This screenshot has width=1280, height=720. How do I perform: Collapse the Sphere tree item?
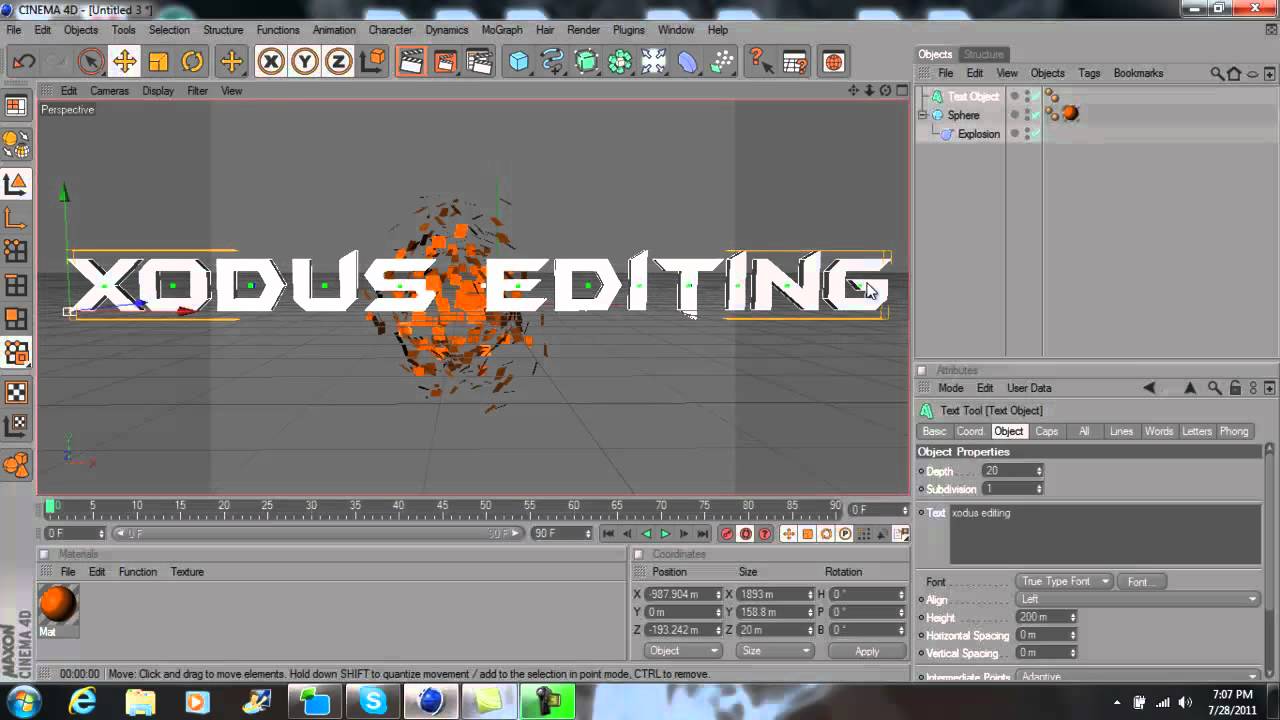923,115
